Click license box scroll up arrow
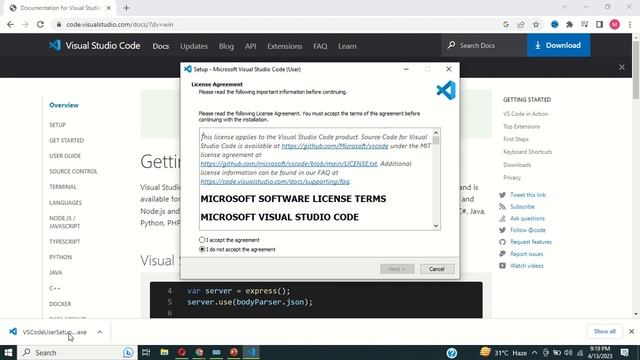The height and width of the screenshot is (360, 640). 436,133
